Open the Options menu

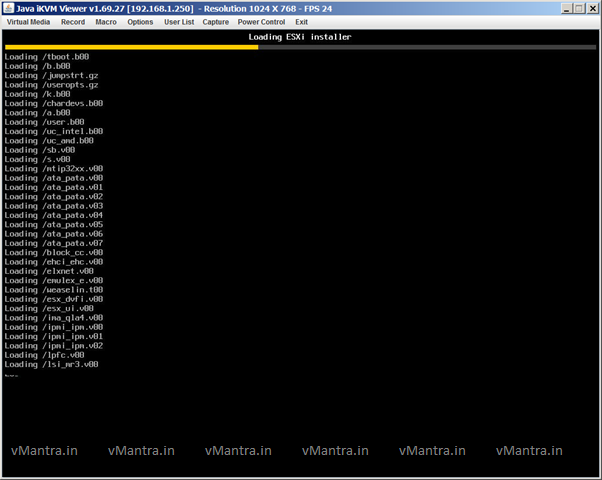coord(140,22)
